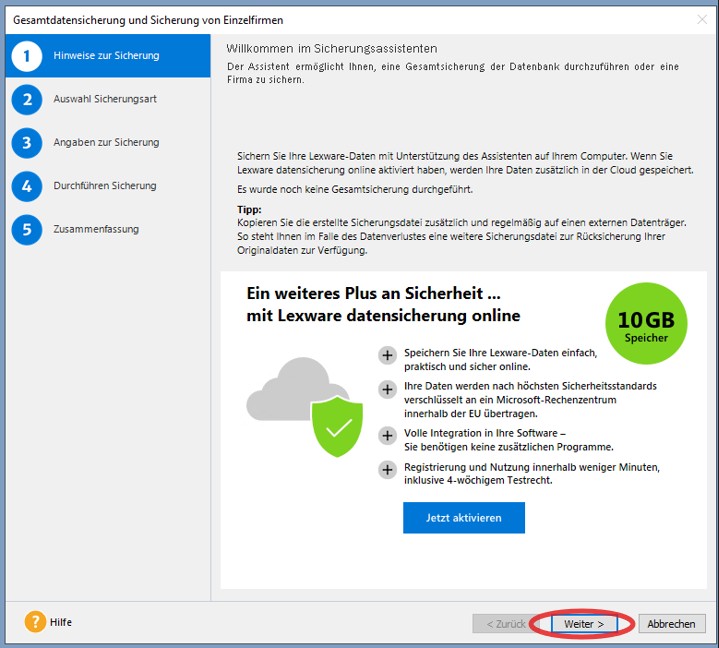Select the 'Hinweise zur Sicherung' step
Image resolution: width=719 pixels, height=648 pixels.
108,55
